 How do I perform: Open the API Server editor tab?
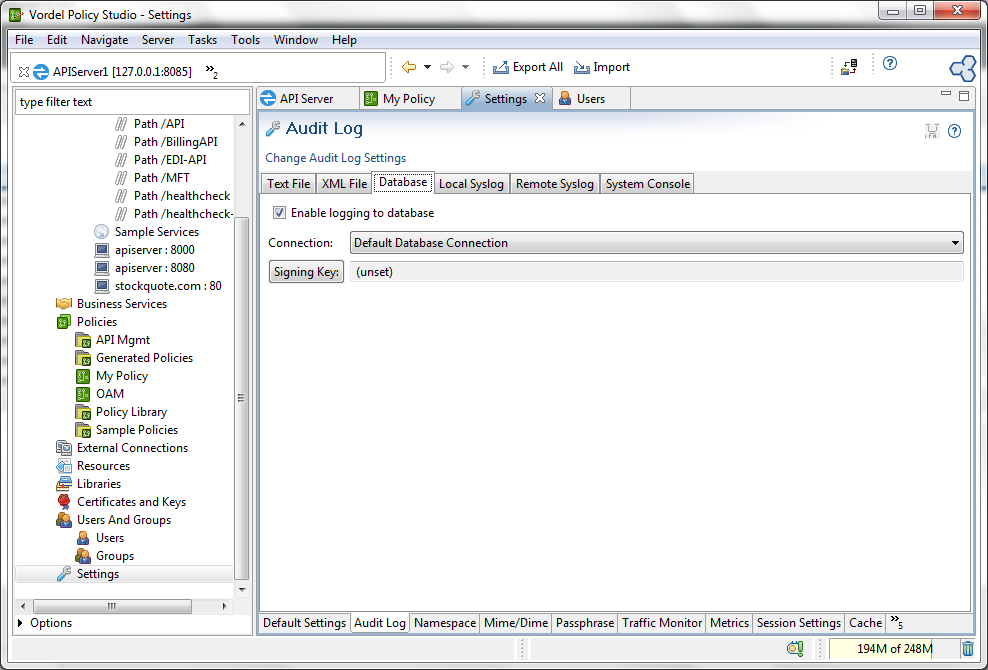click(x=306, y=99)
